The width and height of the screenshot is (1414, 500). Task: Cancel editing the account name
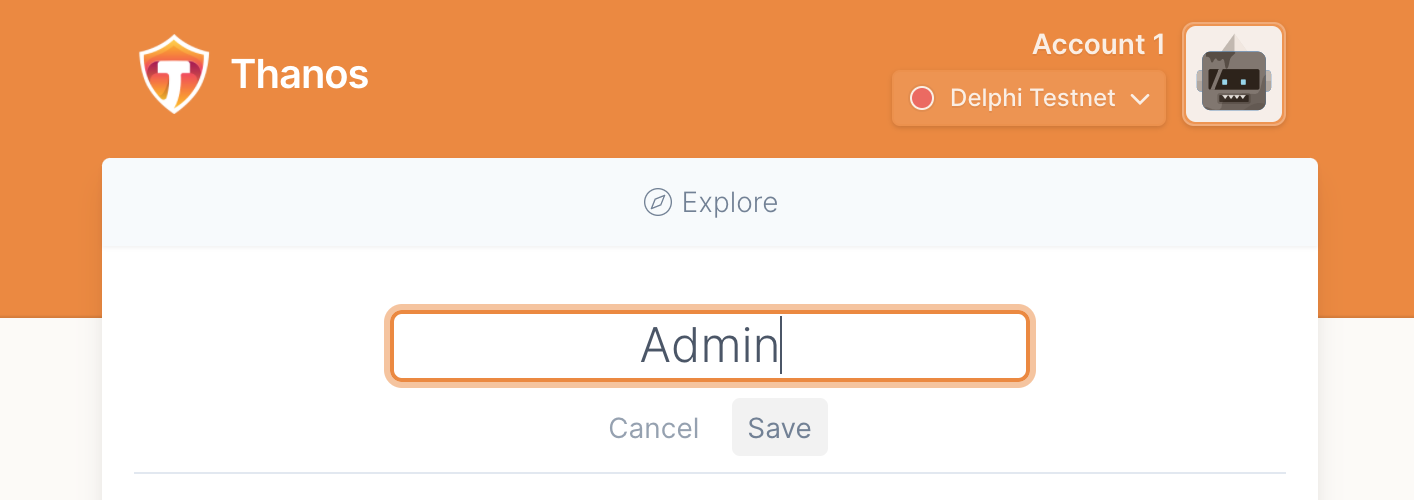pos(654,428)
